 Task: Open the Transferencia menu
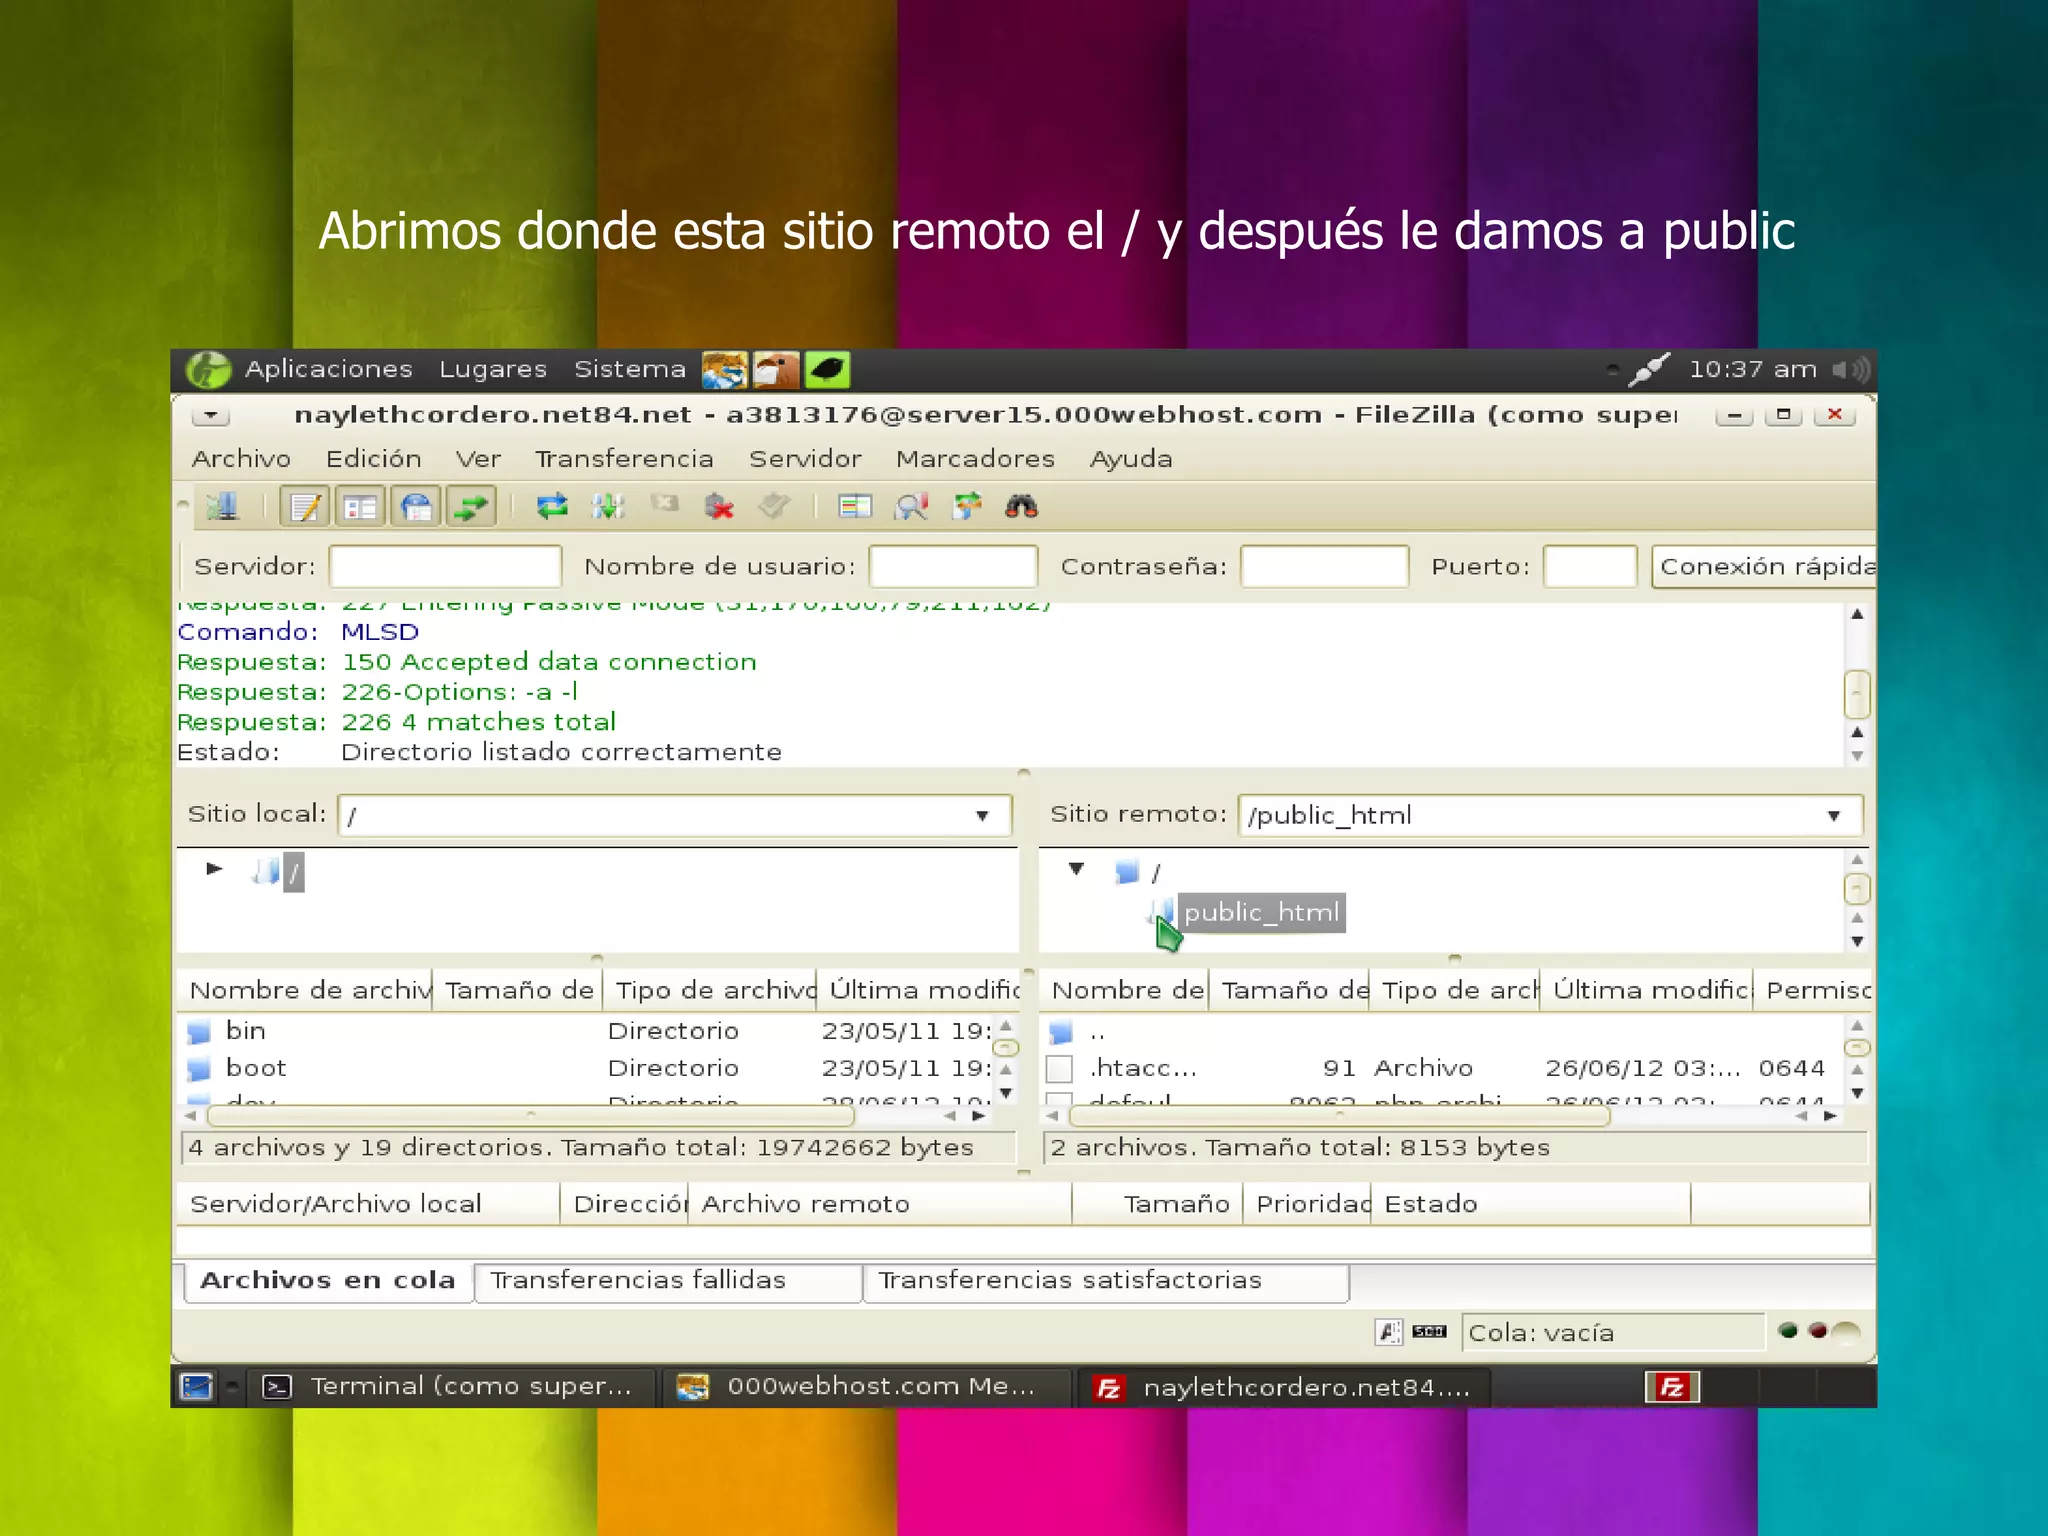[x=623, y=459]
